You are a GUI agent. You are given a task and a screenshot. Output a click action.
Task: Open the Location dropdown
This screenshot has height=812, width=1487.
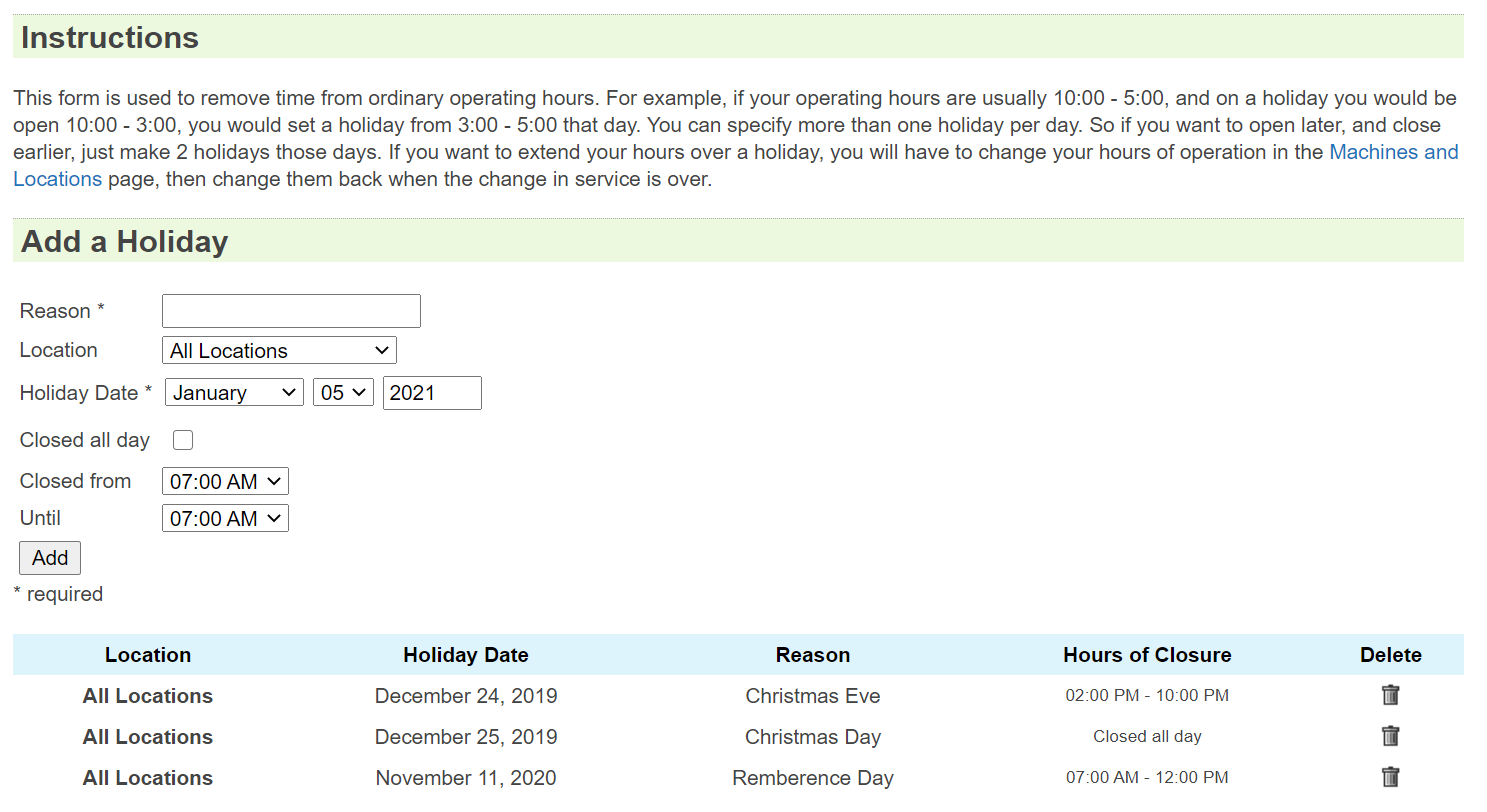[x=279, y=350]
